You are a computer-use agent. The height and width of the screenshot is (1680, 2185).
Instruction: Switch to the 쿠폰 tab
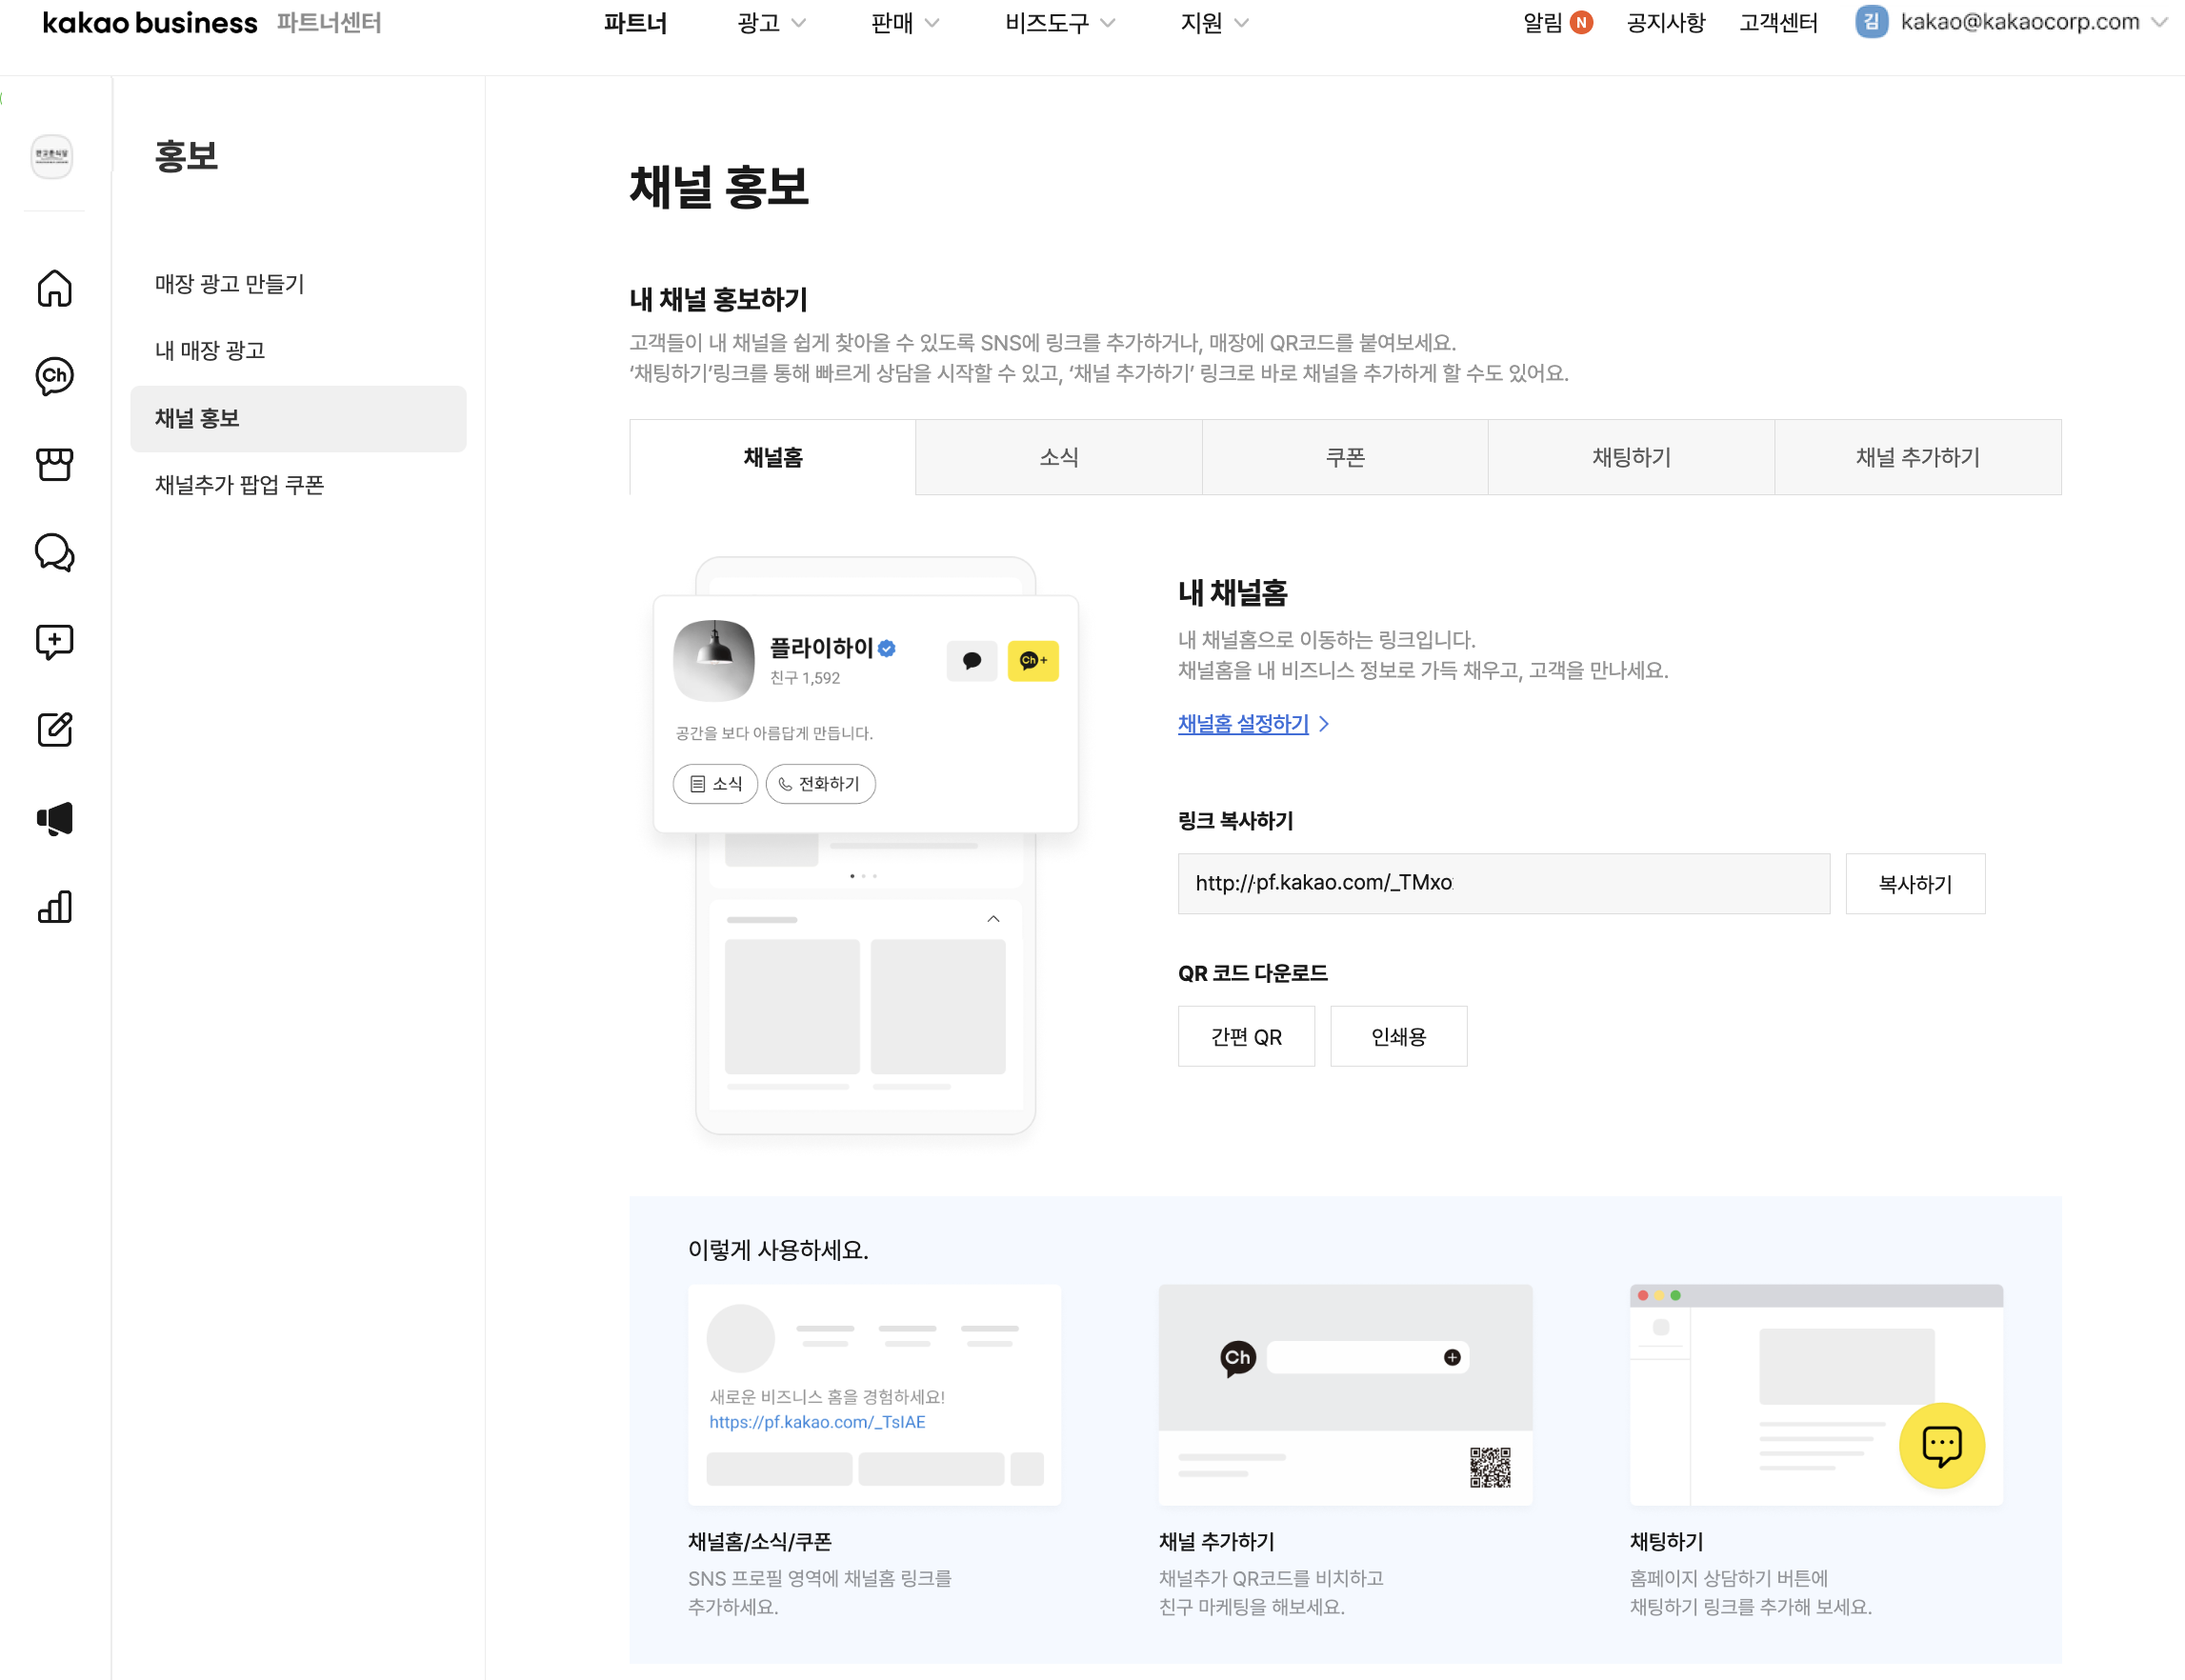click(x=1344, y=457)
